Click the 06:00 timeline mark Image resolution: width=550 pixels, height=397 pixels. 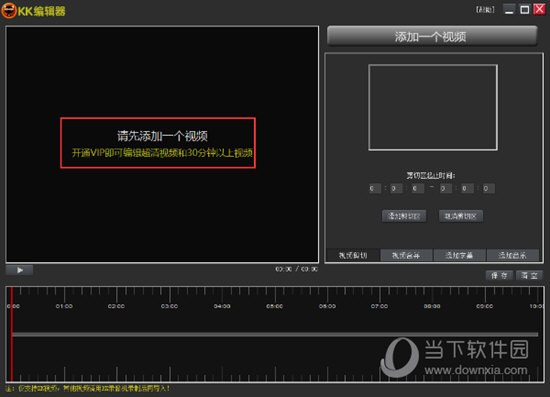(327, 306)
